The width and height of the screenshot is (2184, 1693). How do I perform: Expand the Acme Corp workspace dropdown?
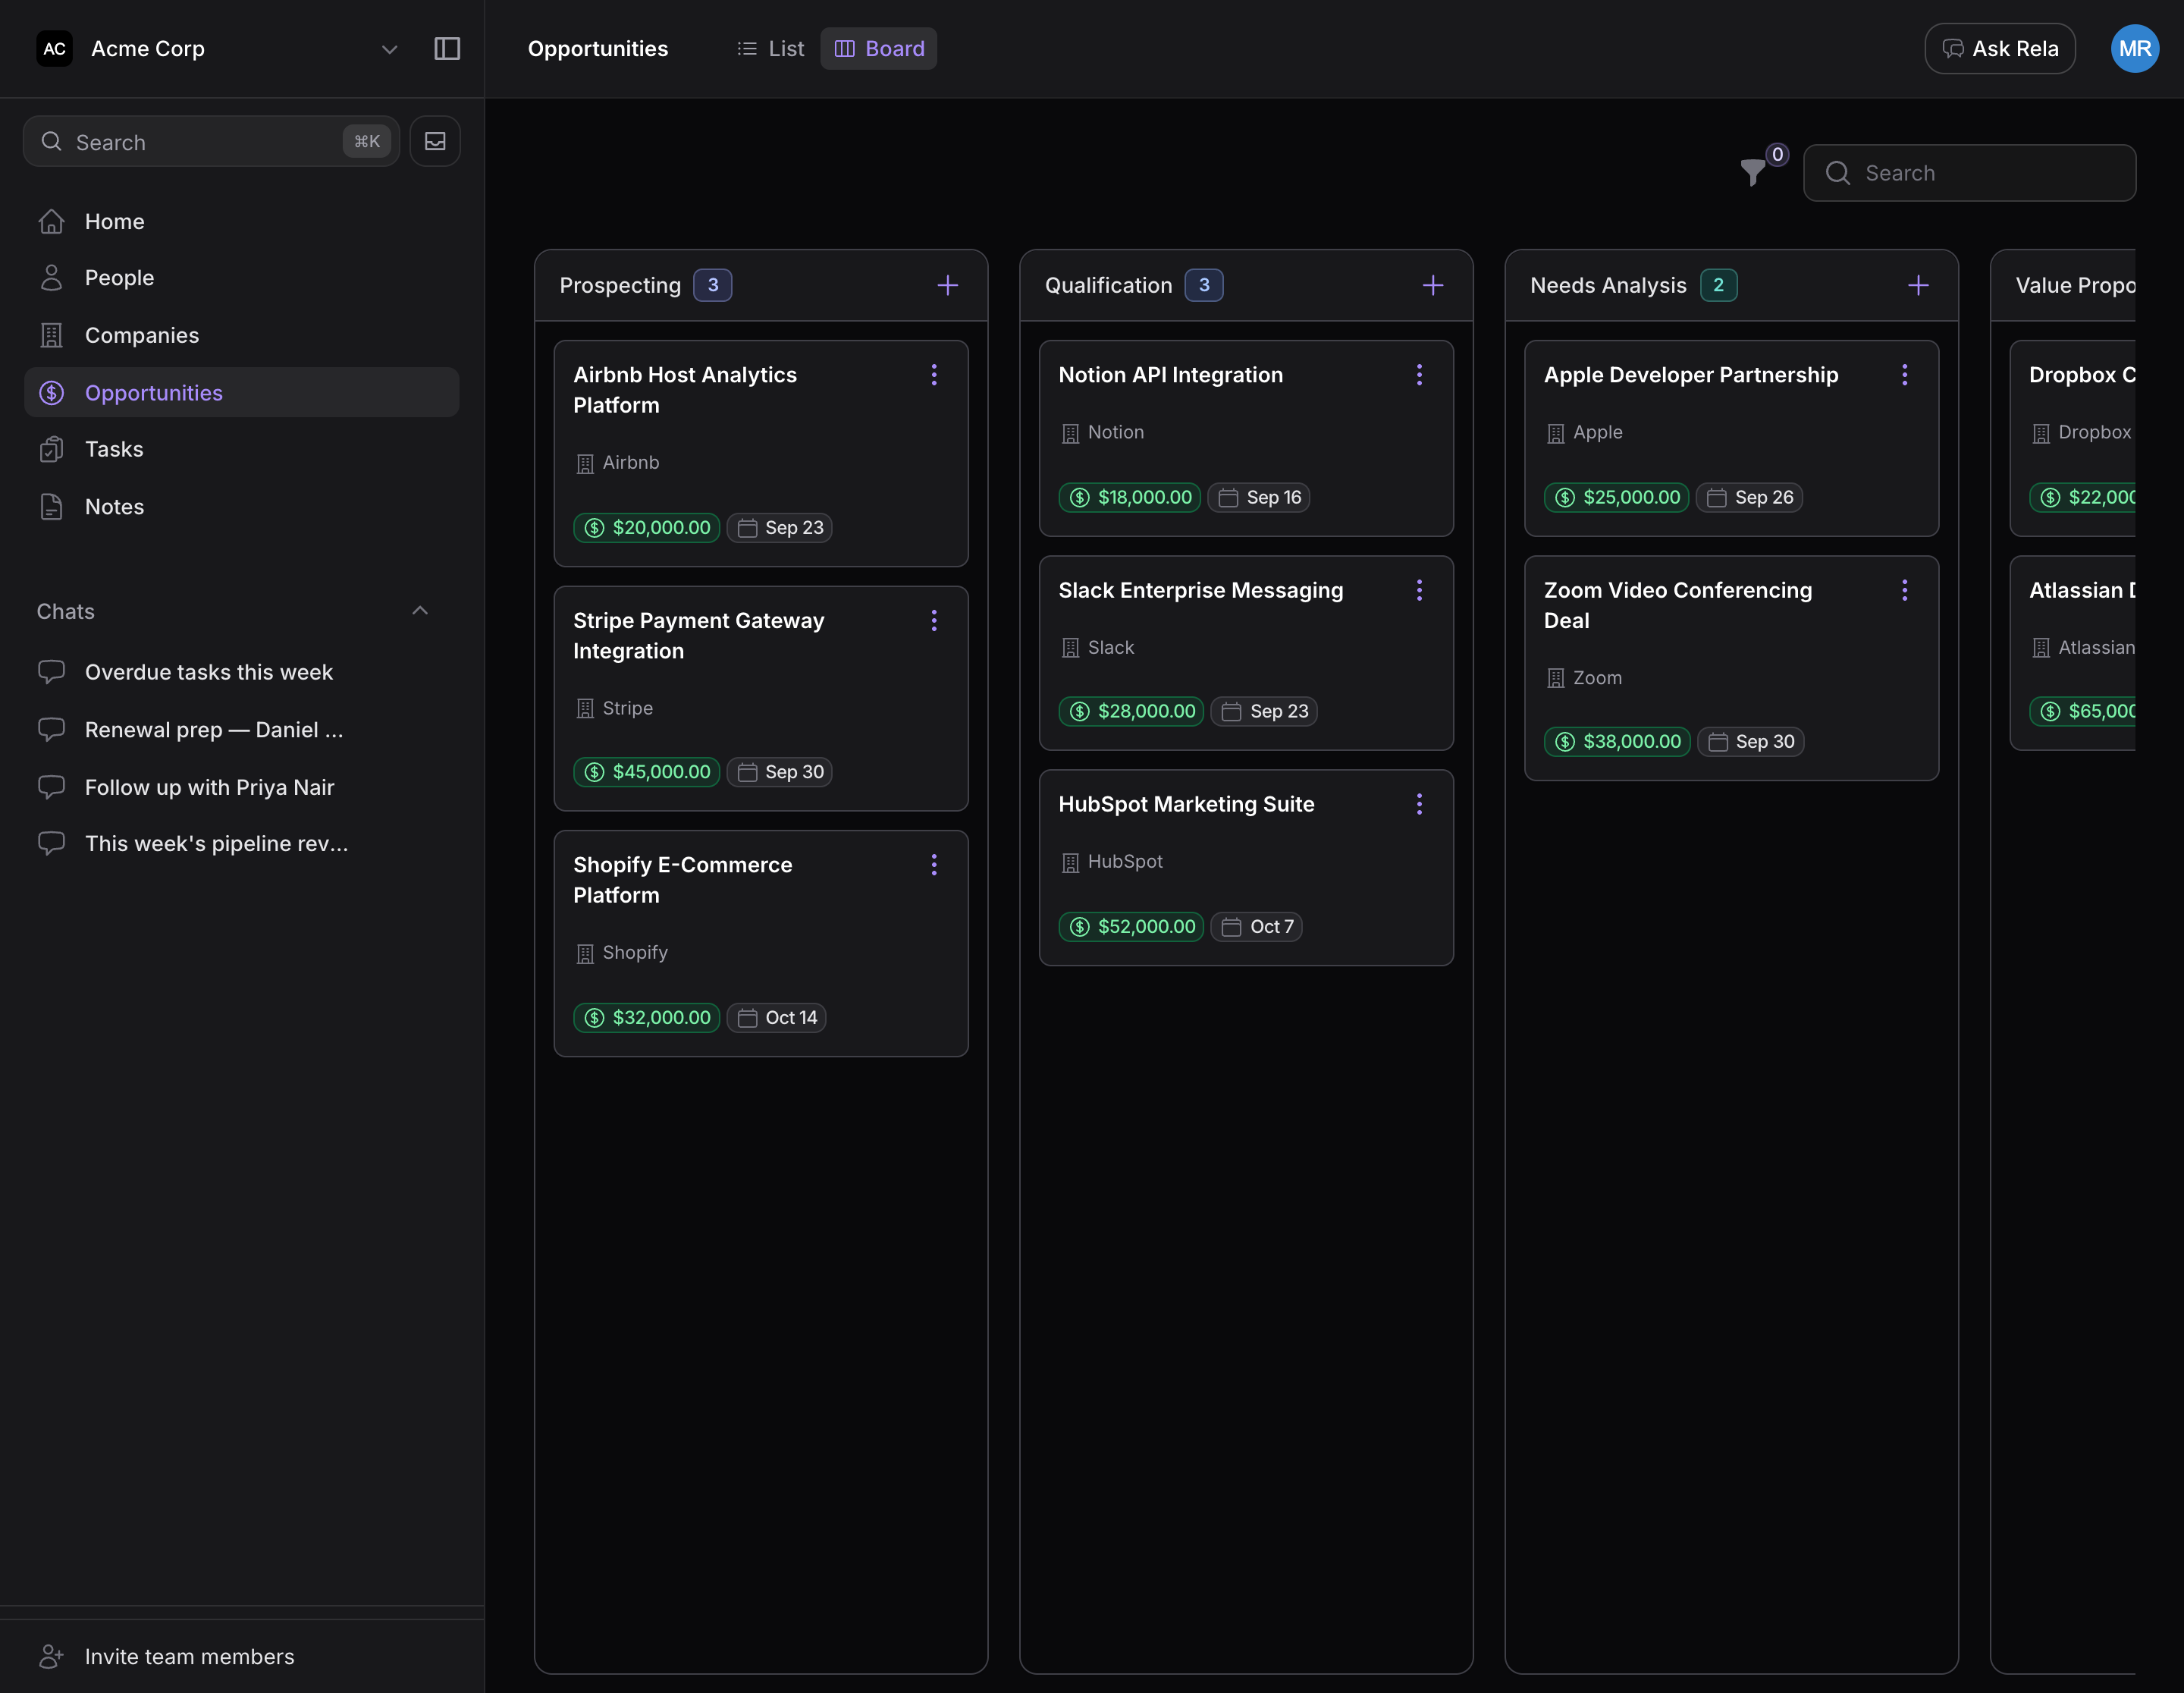pyautogui.click(x=389, y=49)
